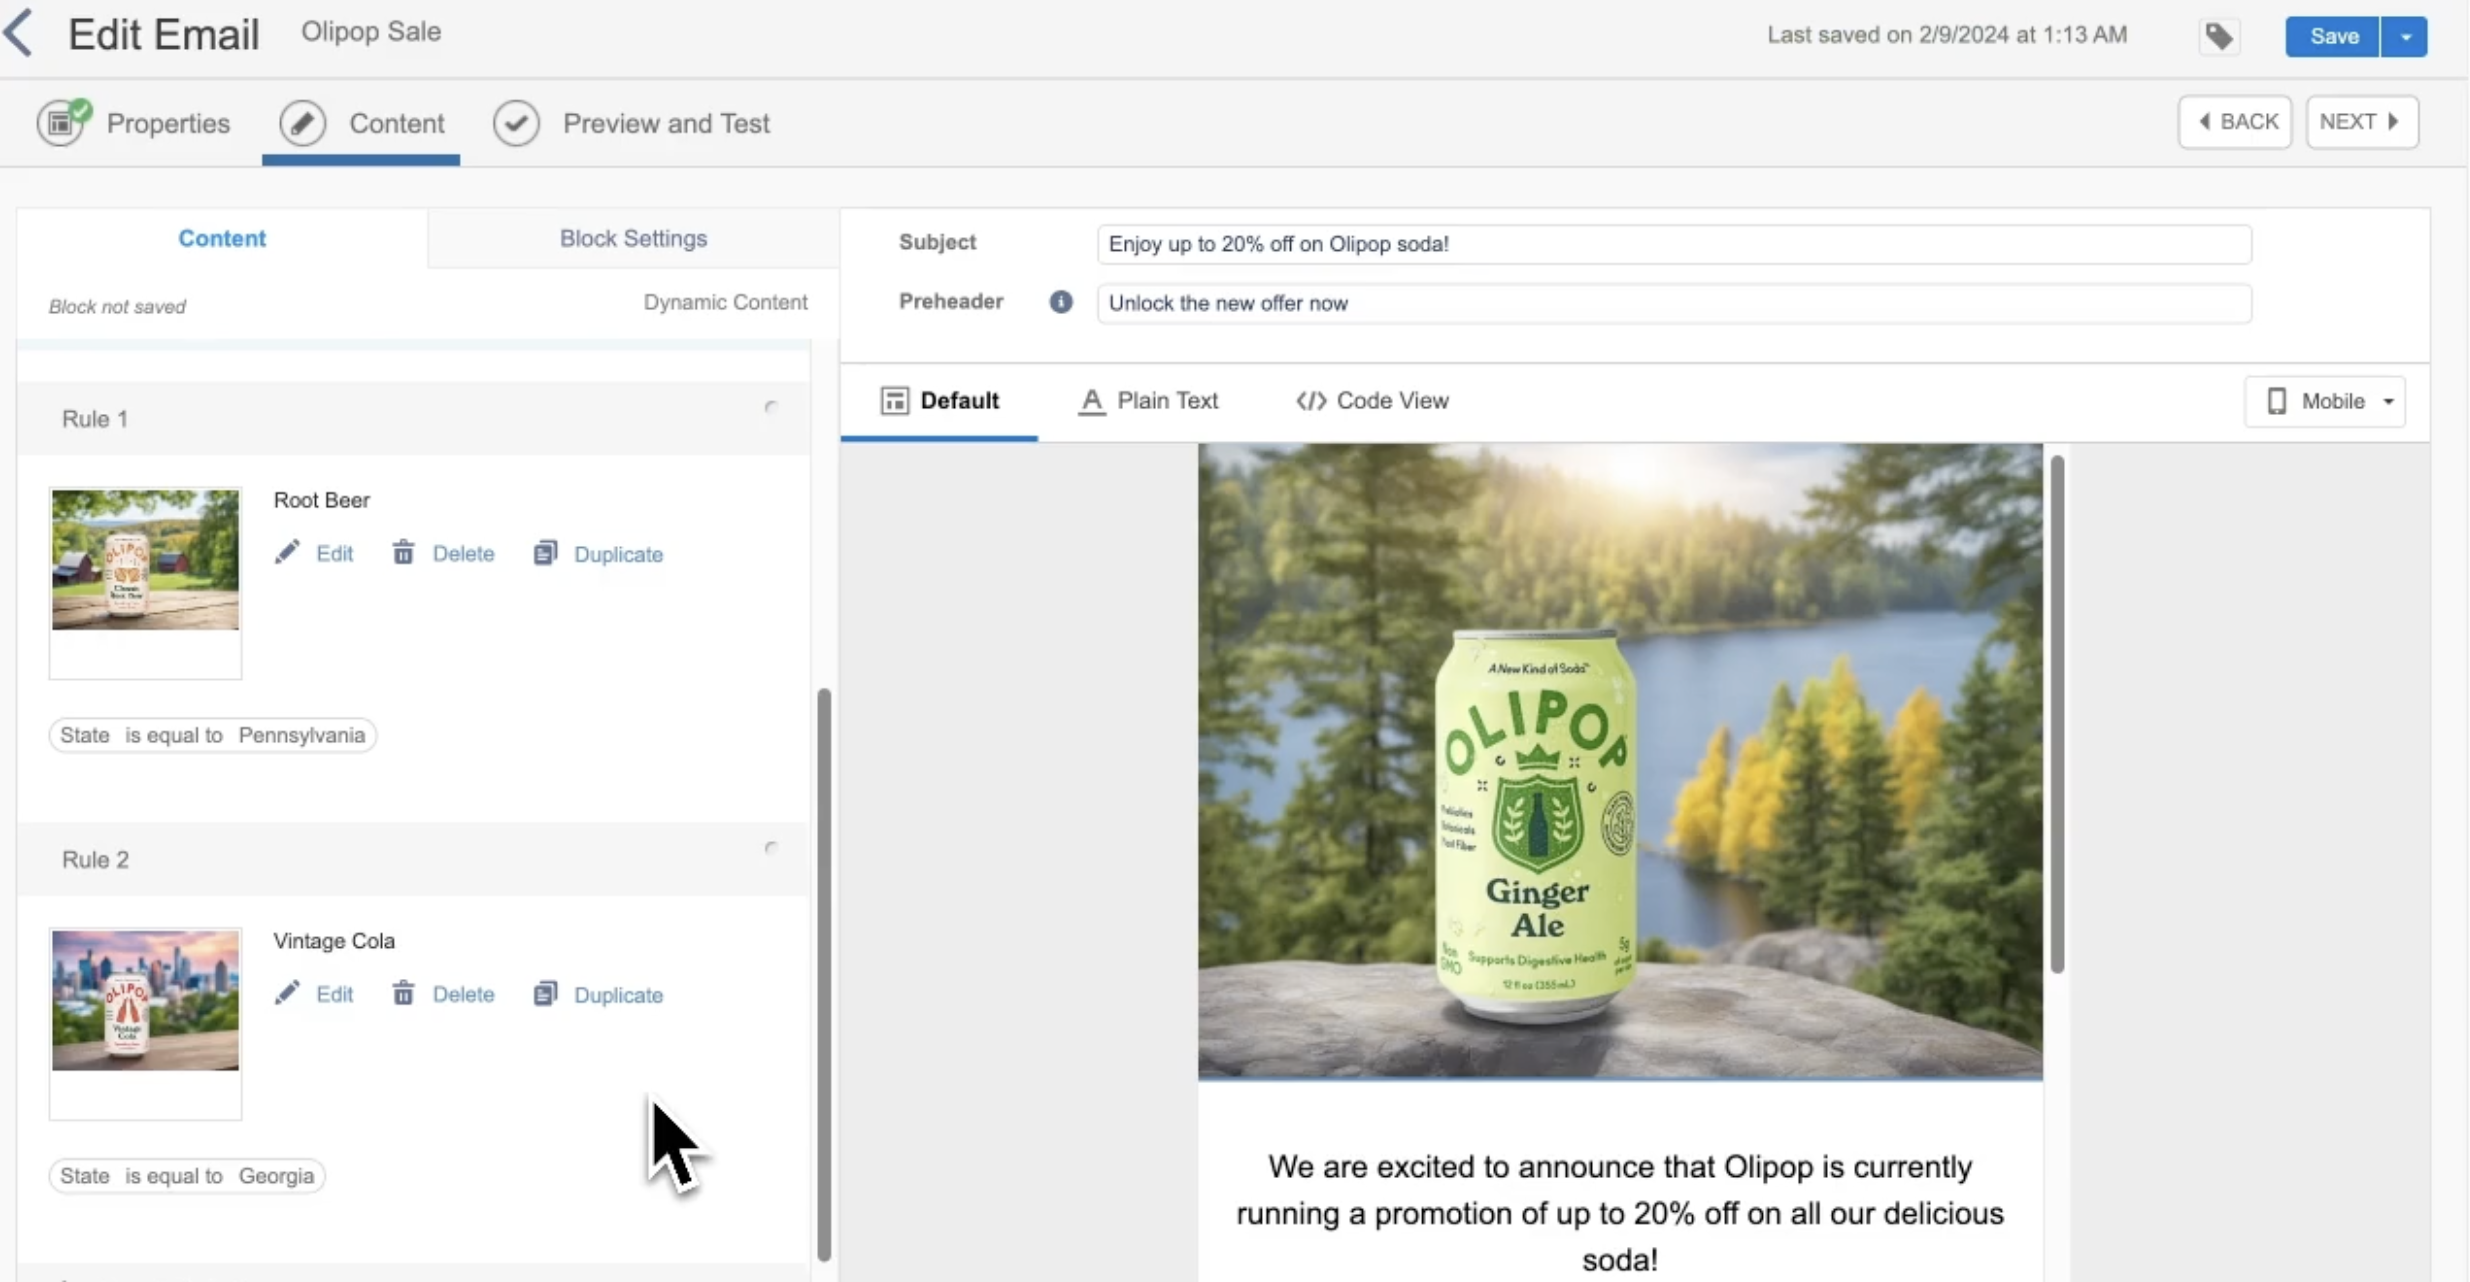Click inside the Subject input field
The height and width of the screenshot is (1282, 2470).
pos(1670,243)
